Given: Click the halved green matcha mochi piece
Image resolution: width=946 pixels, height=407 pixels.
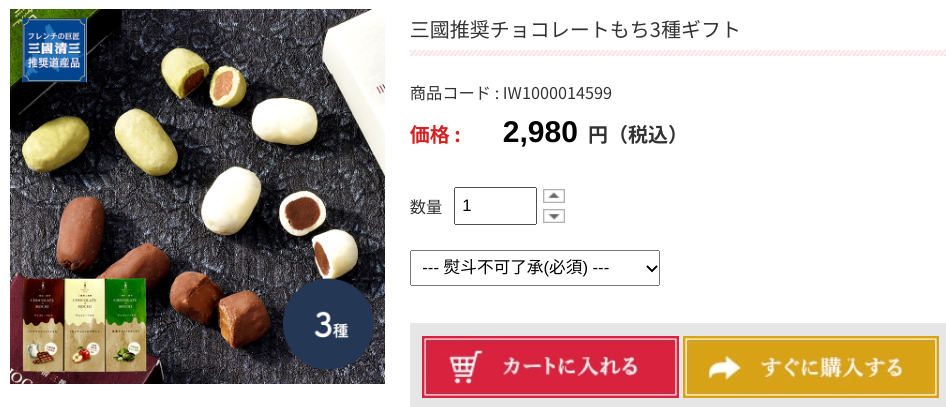Looking at the screenshot, I should pos(227,87).
